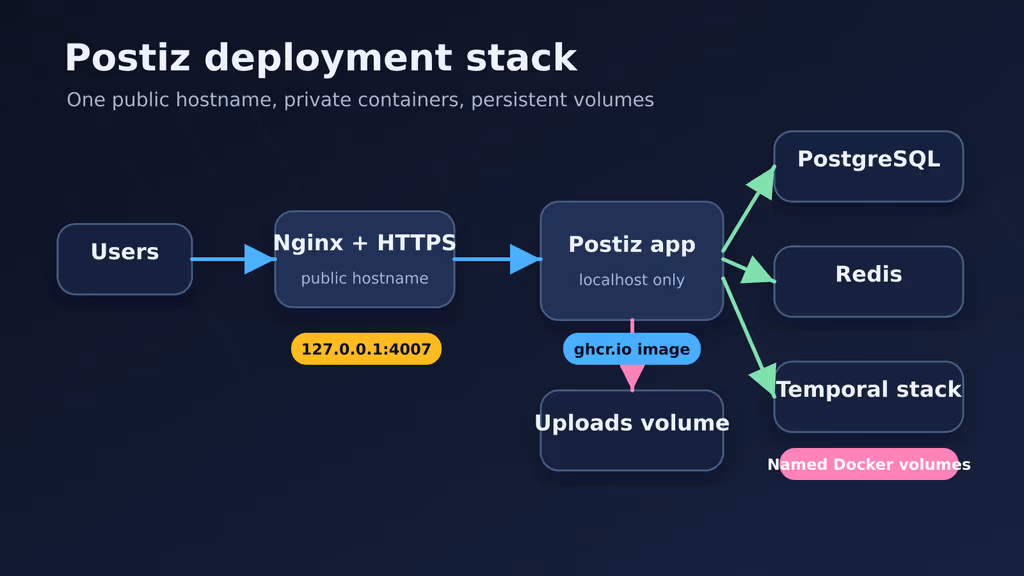Image resolution: width=1024 pixels, height=576 pixels.
Task: Click the ghcr.io image blue badge
Action: [632, 349]
